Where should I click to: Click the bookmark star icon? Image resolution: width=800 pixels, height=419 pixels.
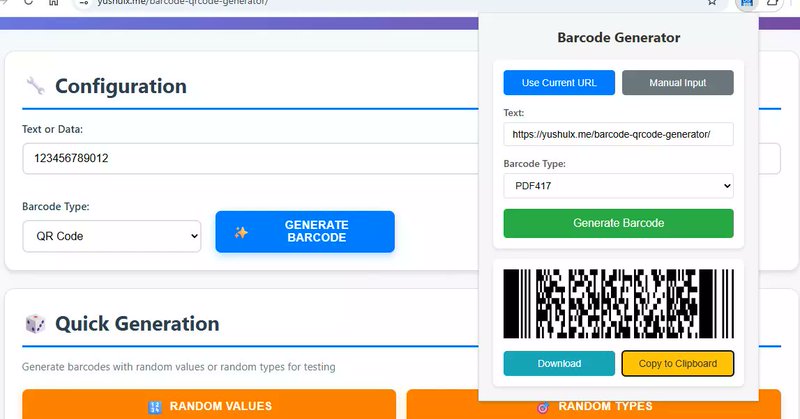coord(712,3)
